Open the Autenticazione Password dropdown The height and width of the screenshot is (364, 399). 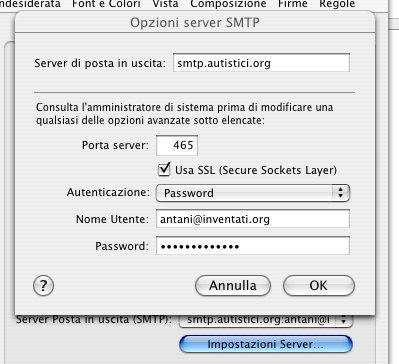pyautogui.click(x=253, y=193)
